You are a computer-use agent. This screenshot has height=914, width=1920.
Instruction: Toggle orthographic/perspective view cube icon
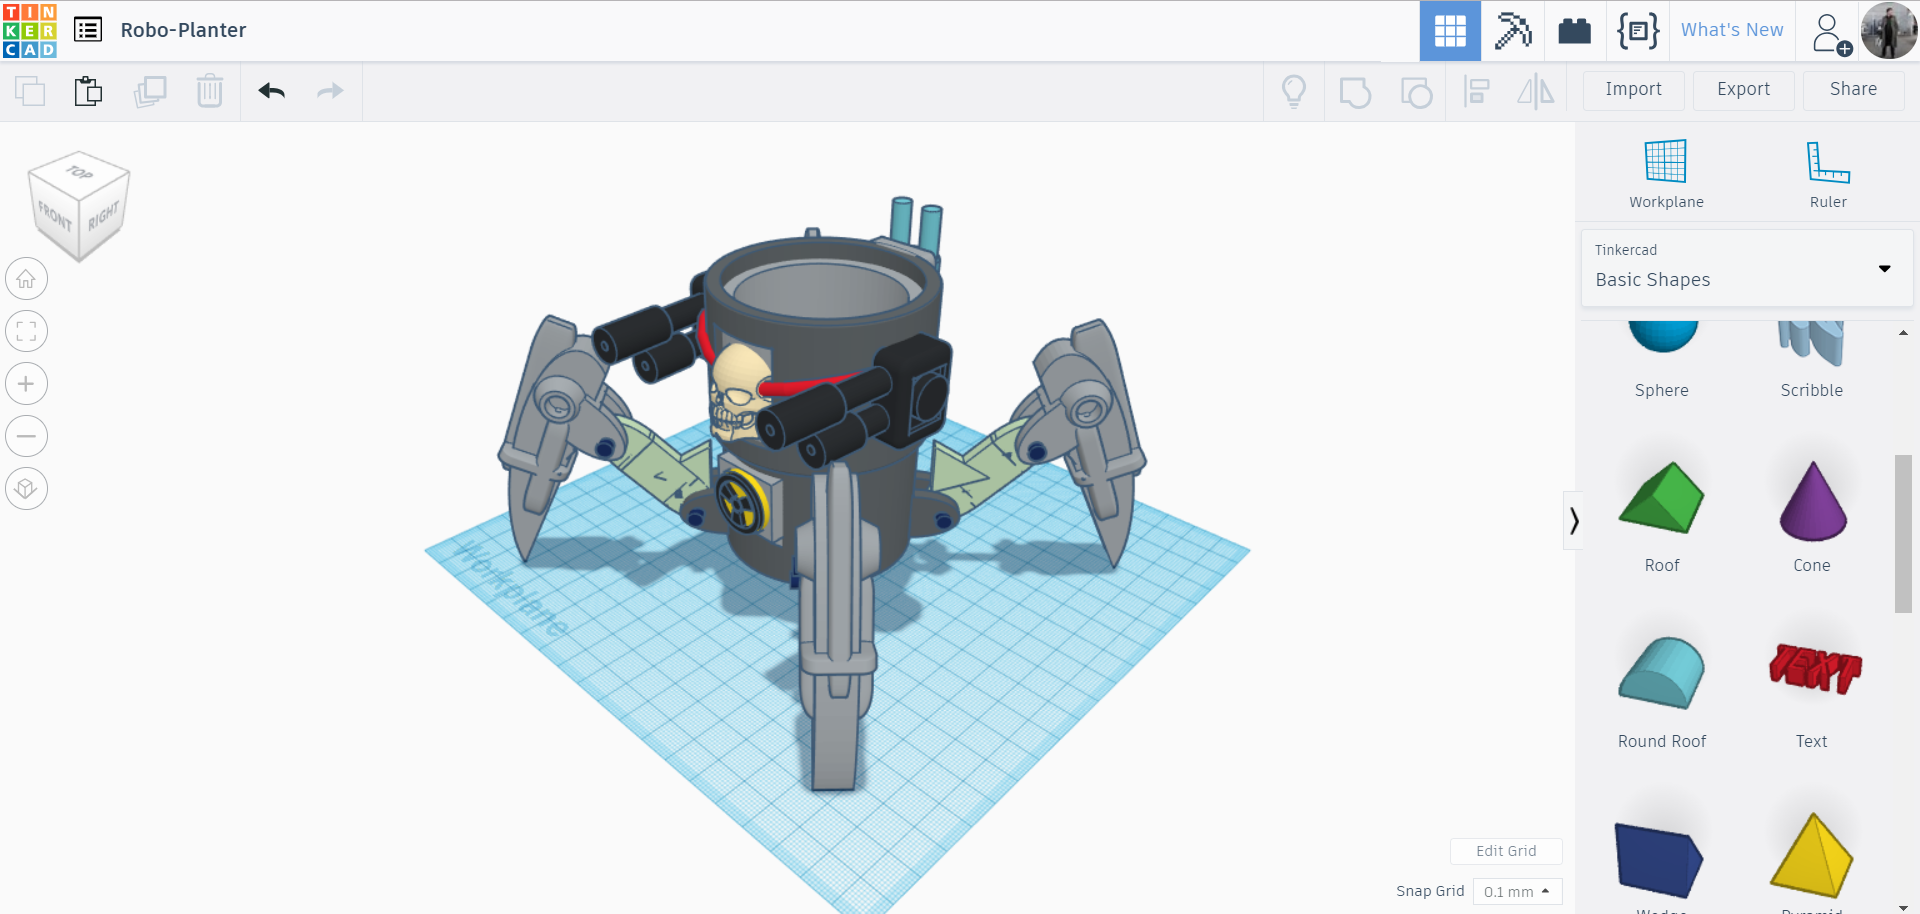(x=27, y=489)
